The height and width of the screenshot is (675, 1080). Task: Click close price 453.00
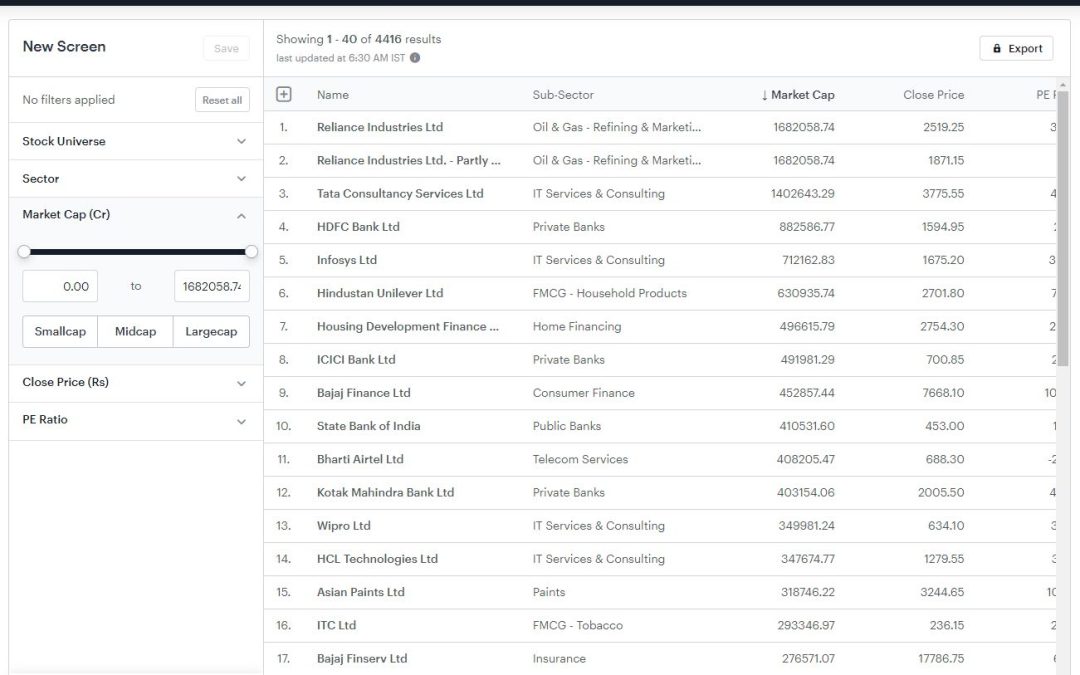944,426
